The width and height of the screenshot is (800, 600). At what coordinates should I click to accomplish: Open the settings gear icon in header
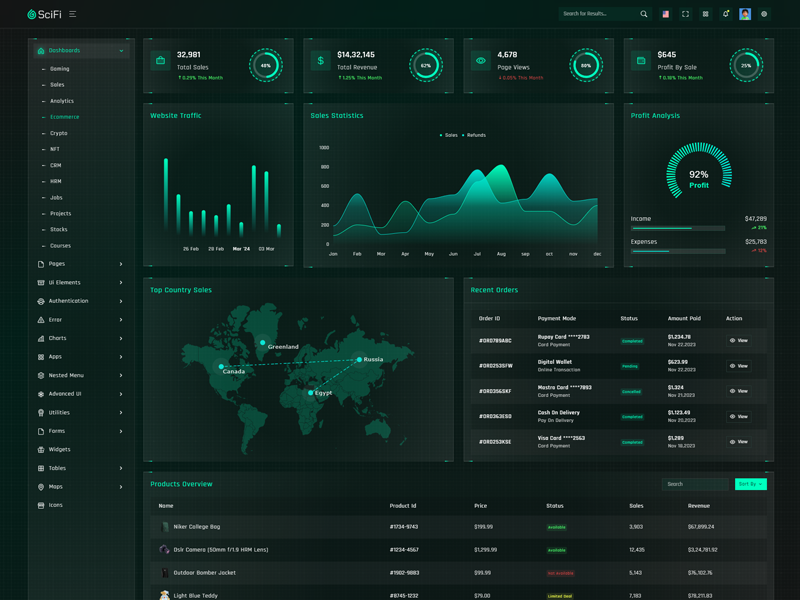(764, 14)
